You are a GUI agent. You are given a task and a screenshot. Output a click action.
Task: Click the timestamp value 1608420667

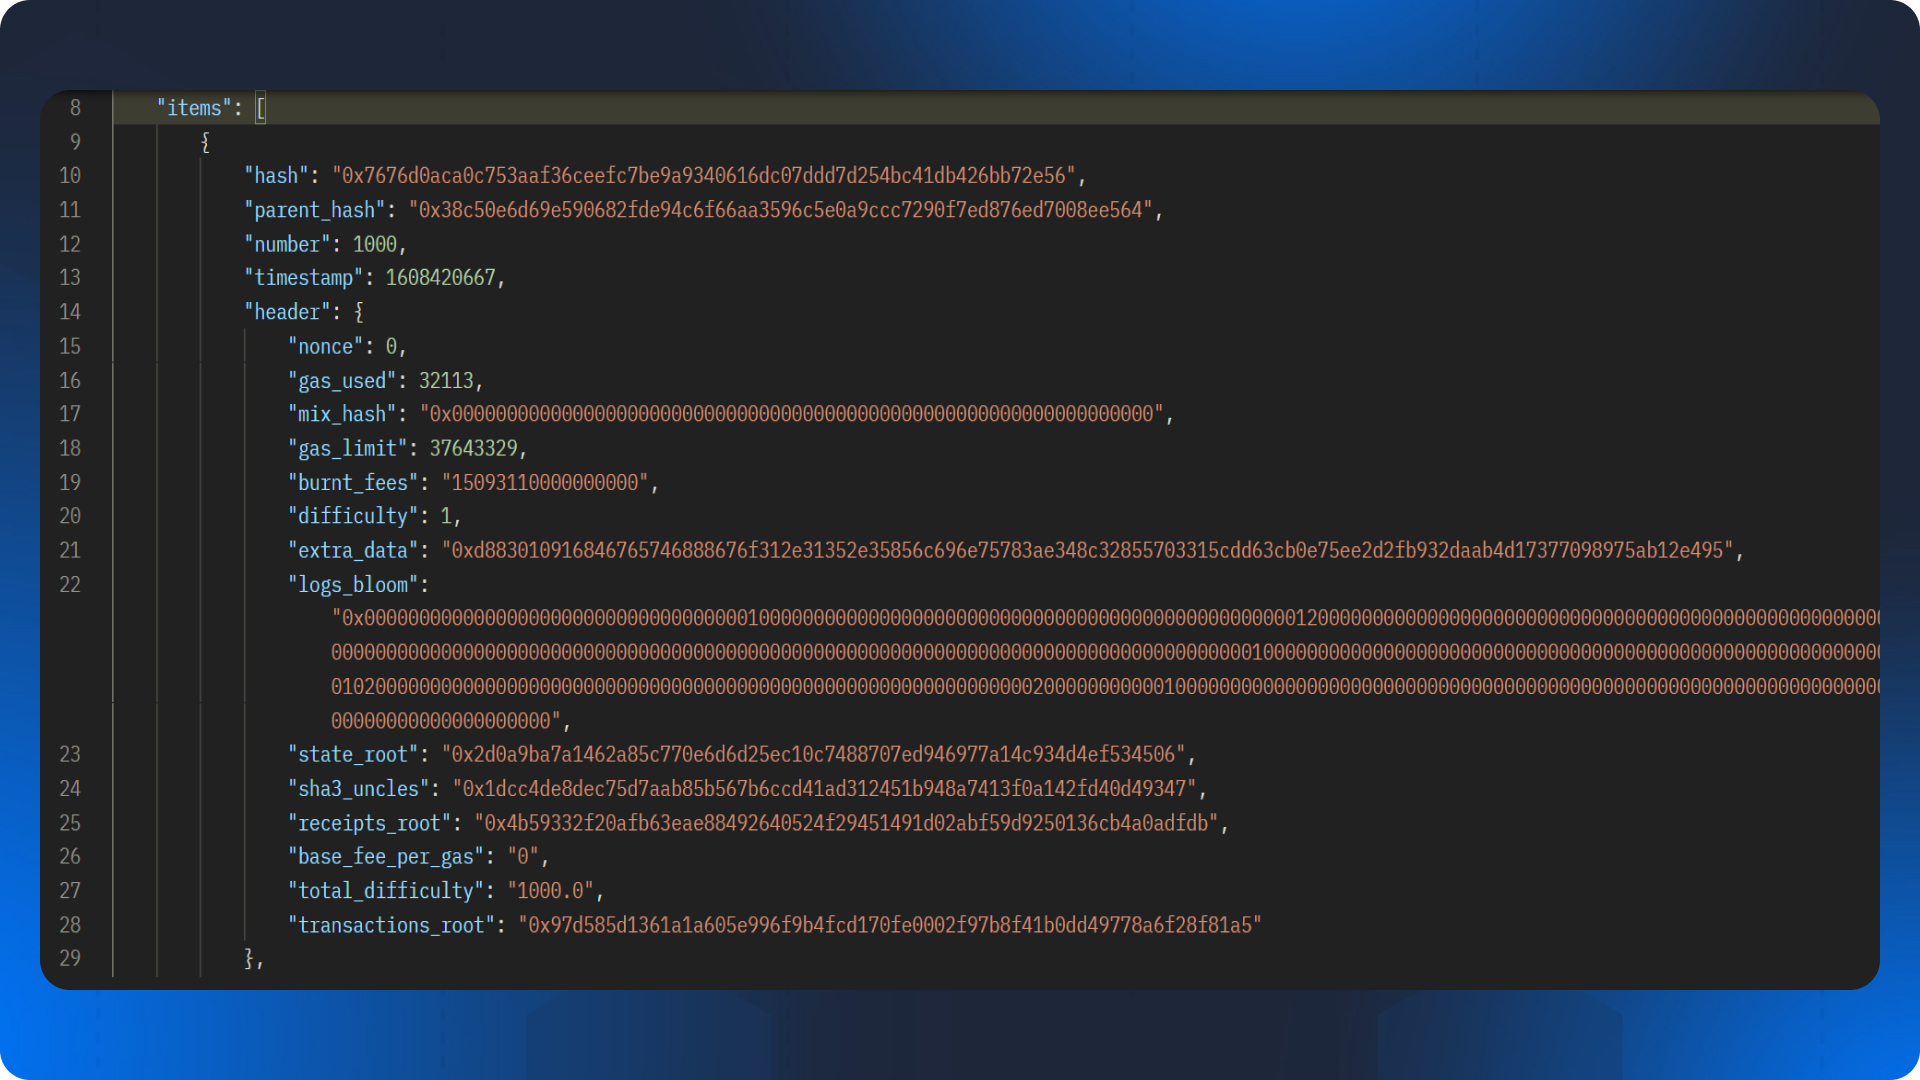pos(440,278)
